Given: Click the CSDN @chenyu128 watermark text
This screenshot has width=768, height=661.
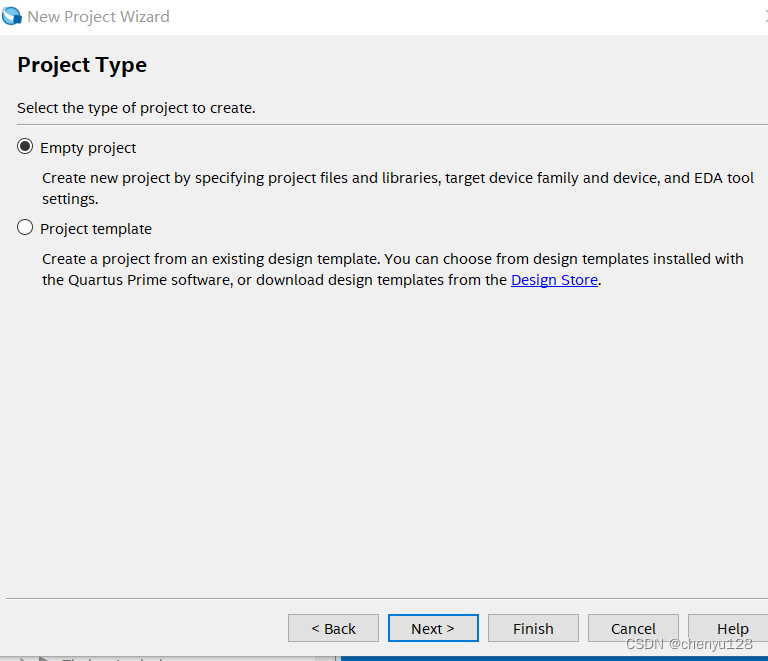Looking at the screenshot, I should [x=688, y=644].
